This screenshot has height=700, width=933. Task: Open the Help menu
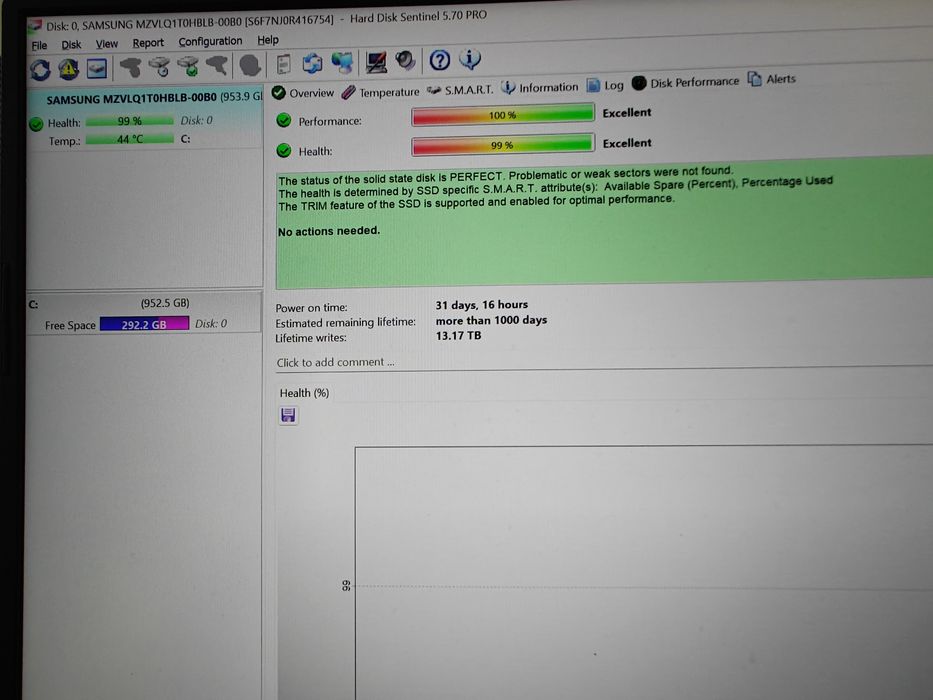coord(268,40)
